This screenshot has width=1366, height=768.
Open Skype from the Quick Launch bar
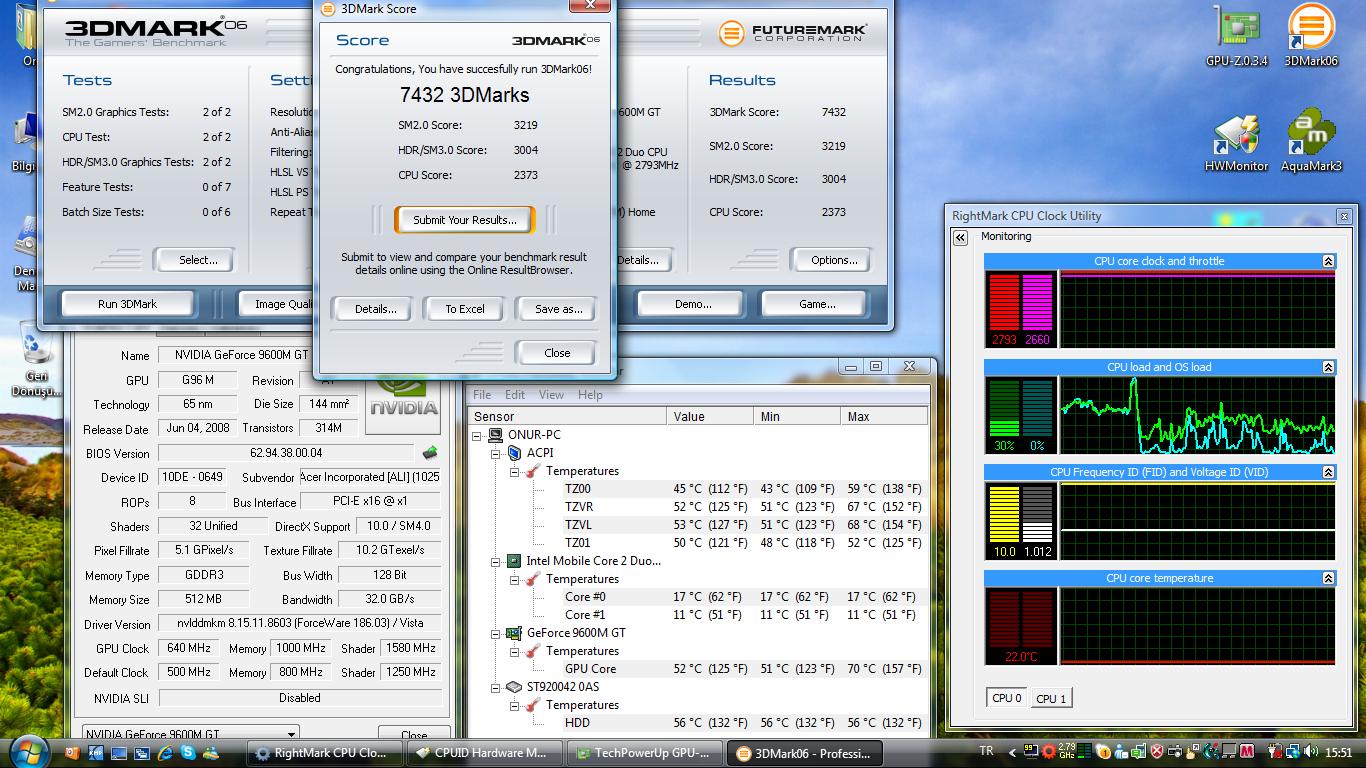pos(188,753)
